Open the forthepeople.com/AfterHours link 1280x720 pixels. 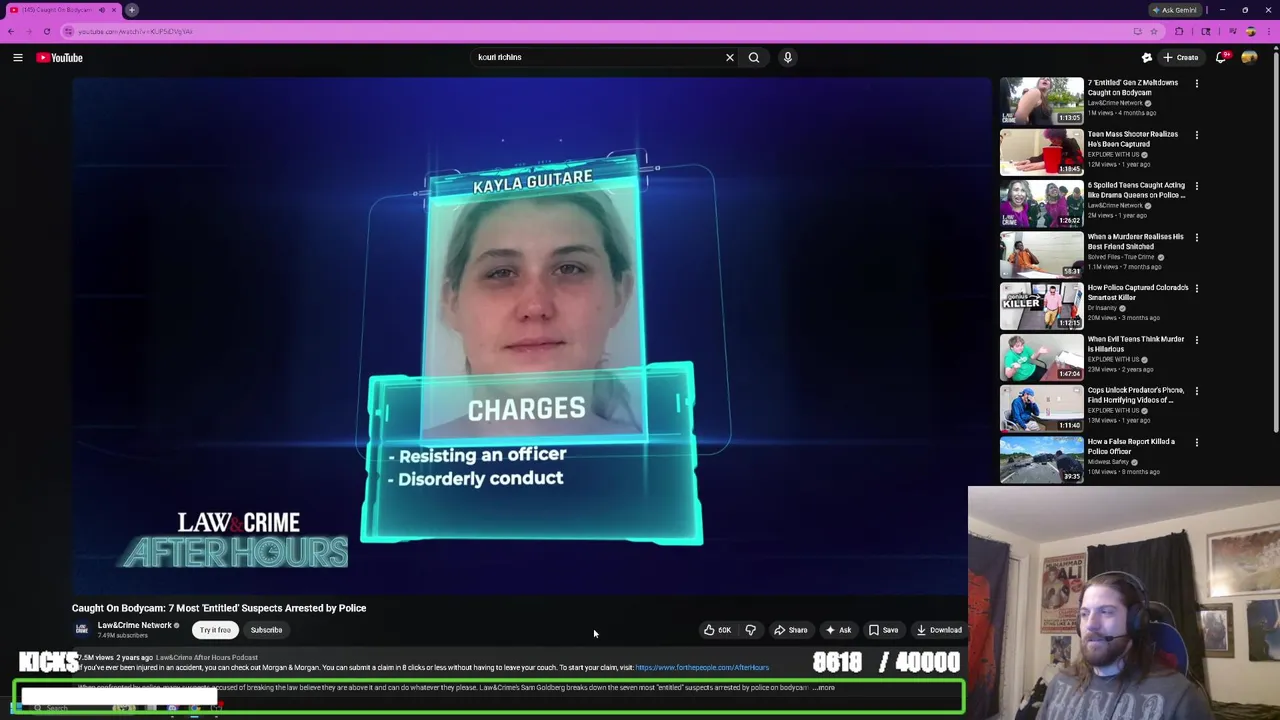click(x=702, y=668)
